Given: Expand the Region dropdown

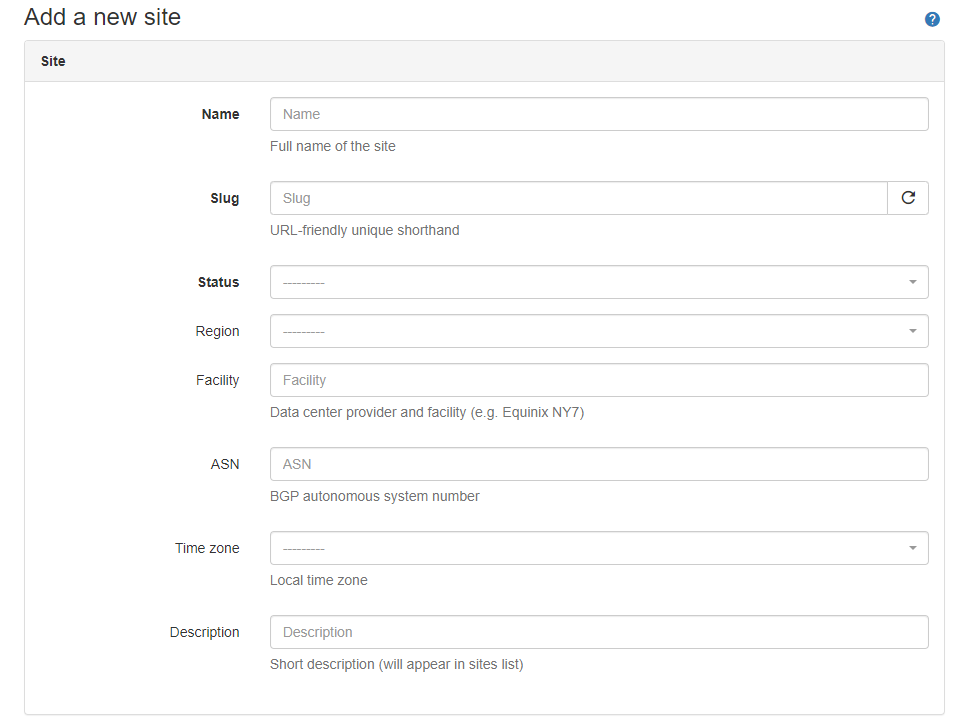Looking at the screenshot, I should pyautogui.click(x=598, y=331).
